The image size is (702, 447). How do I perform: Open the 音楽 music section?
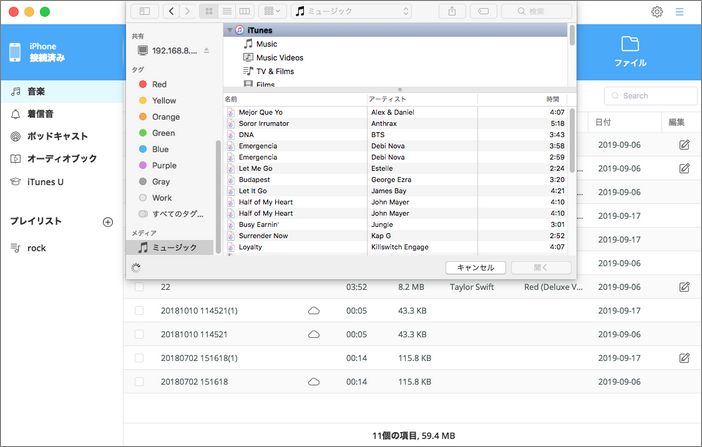pyautogui.click(x=62, y=91)
